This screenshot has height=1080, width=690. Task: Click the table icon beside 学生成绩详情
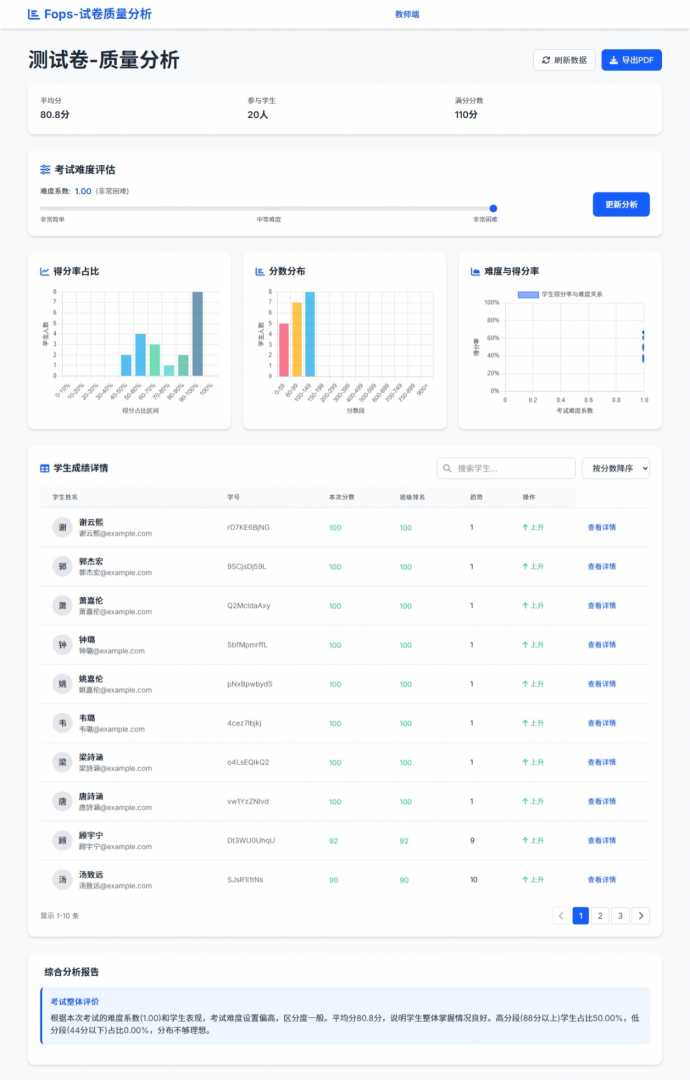point(45,468)
